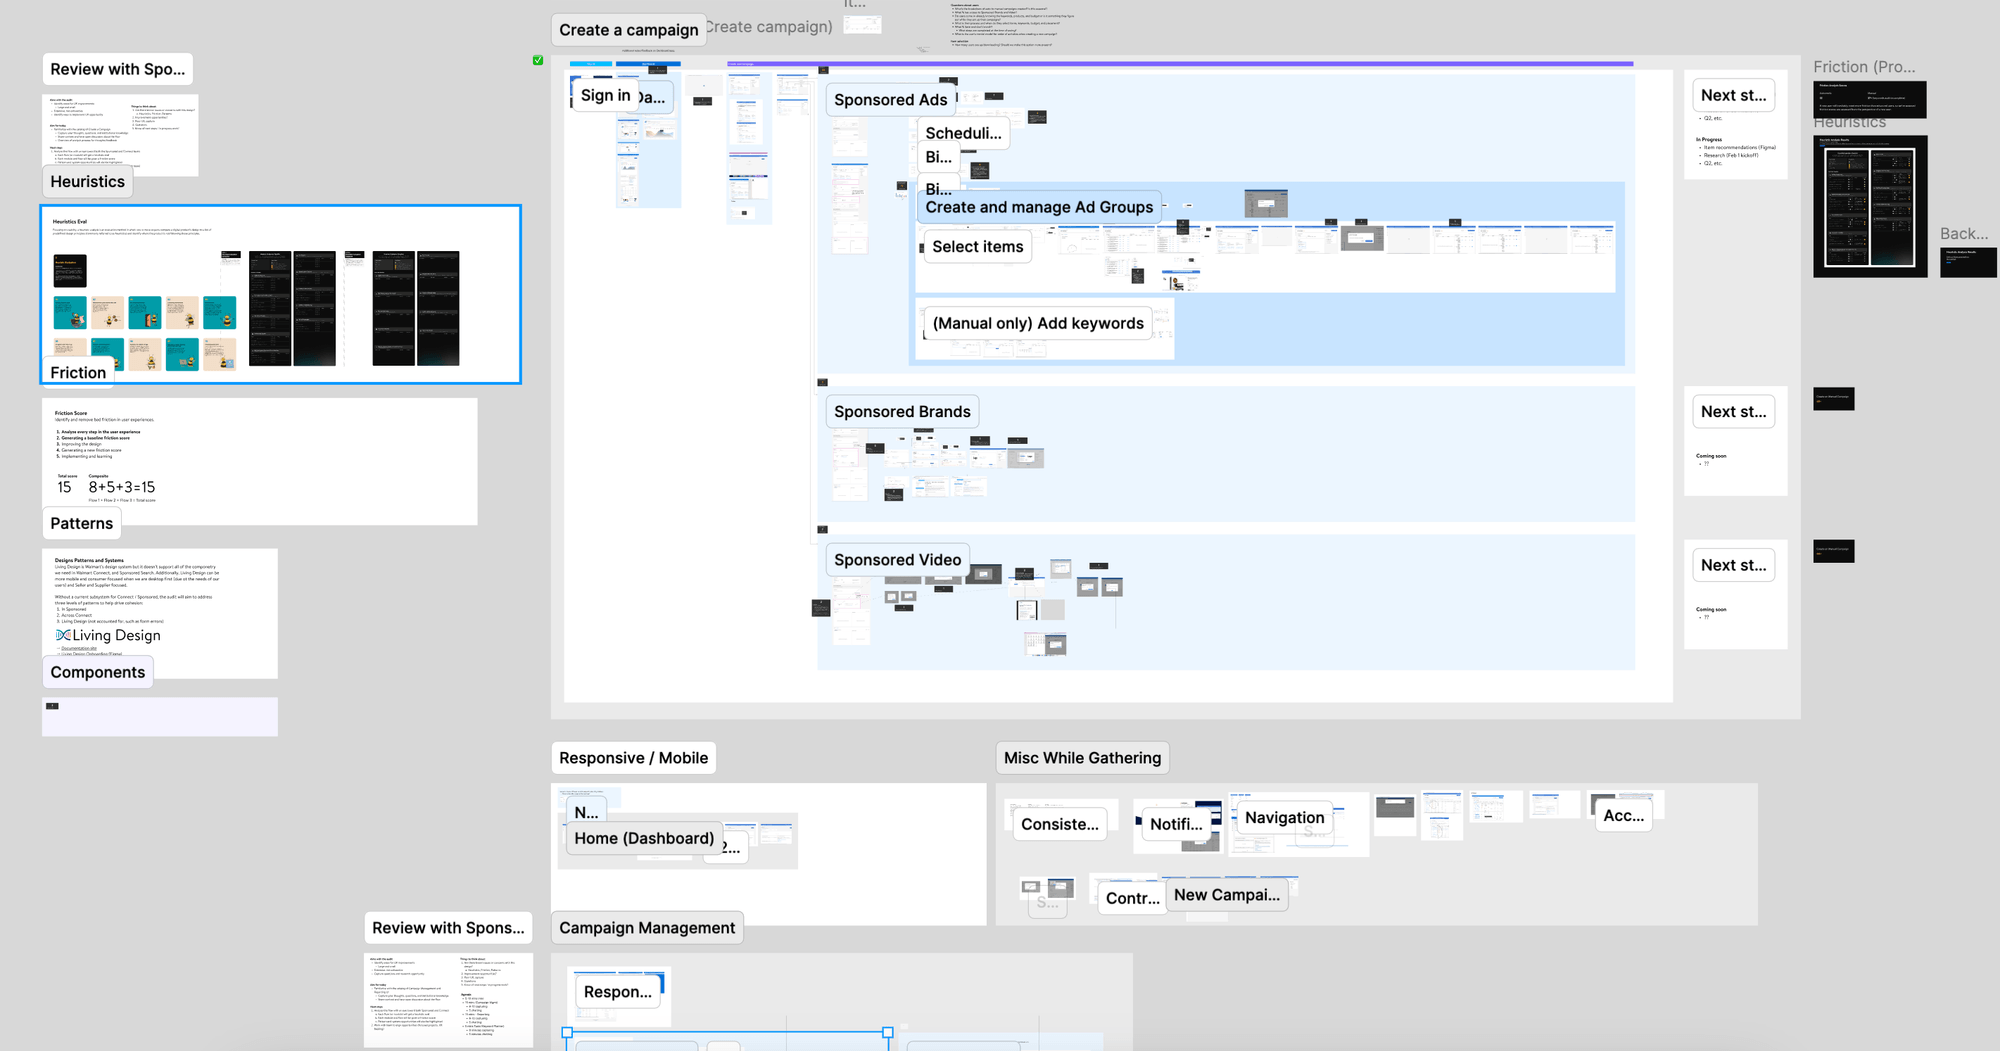Click the gray dialog thumbnail beside Create and manage Ad Groups

click(x=1265, y=203)
